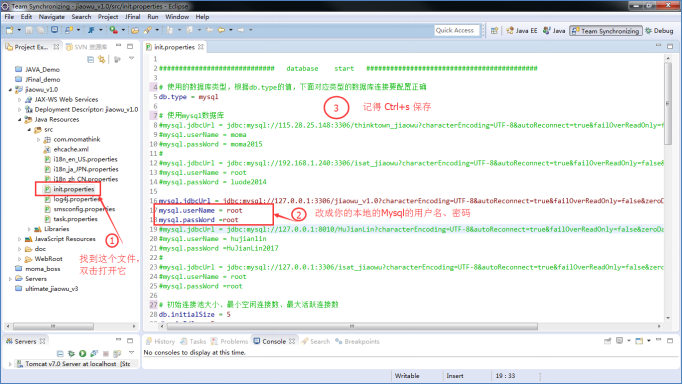The image size is (683, 385).
Task: Collapse the jiaowu_v1.0 project node
Action: [x=10, y=90]
